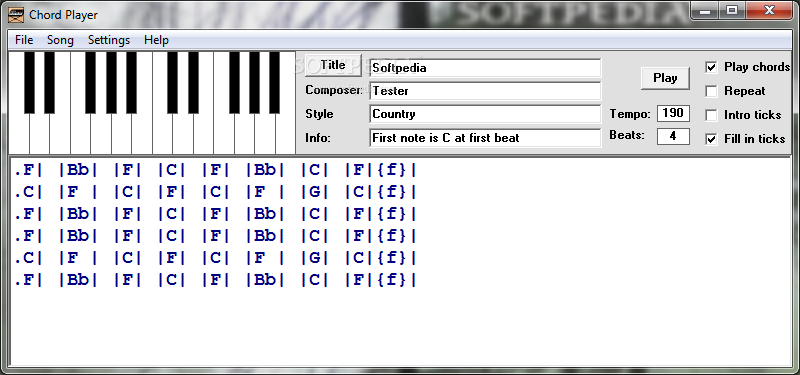Play the lower octave F white key

tap(80, 134)
